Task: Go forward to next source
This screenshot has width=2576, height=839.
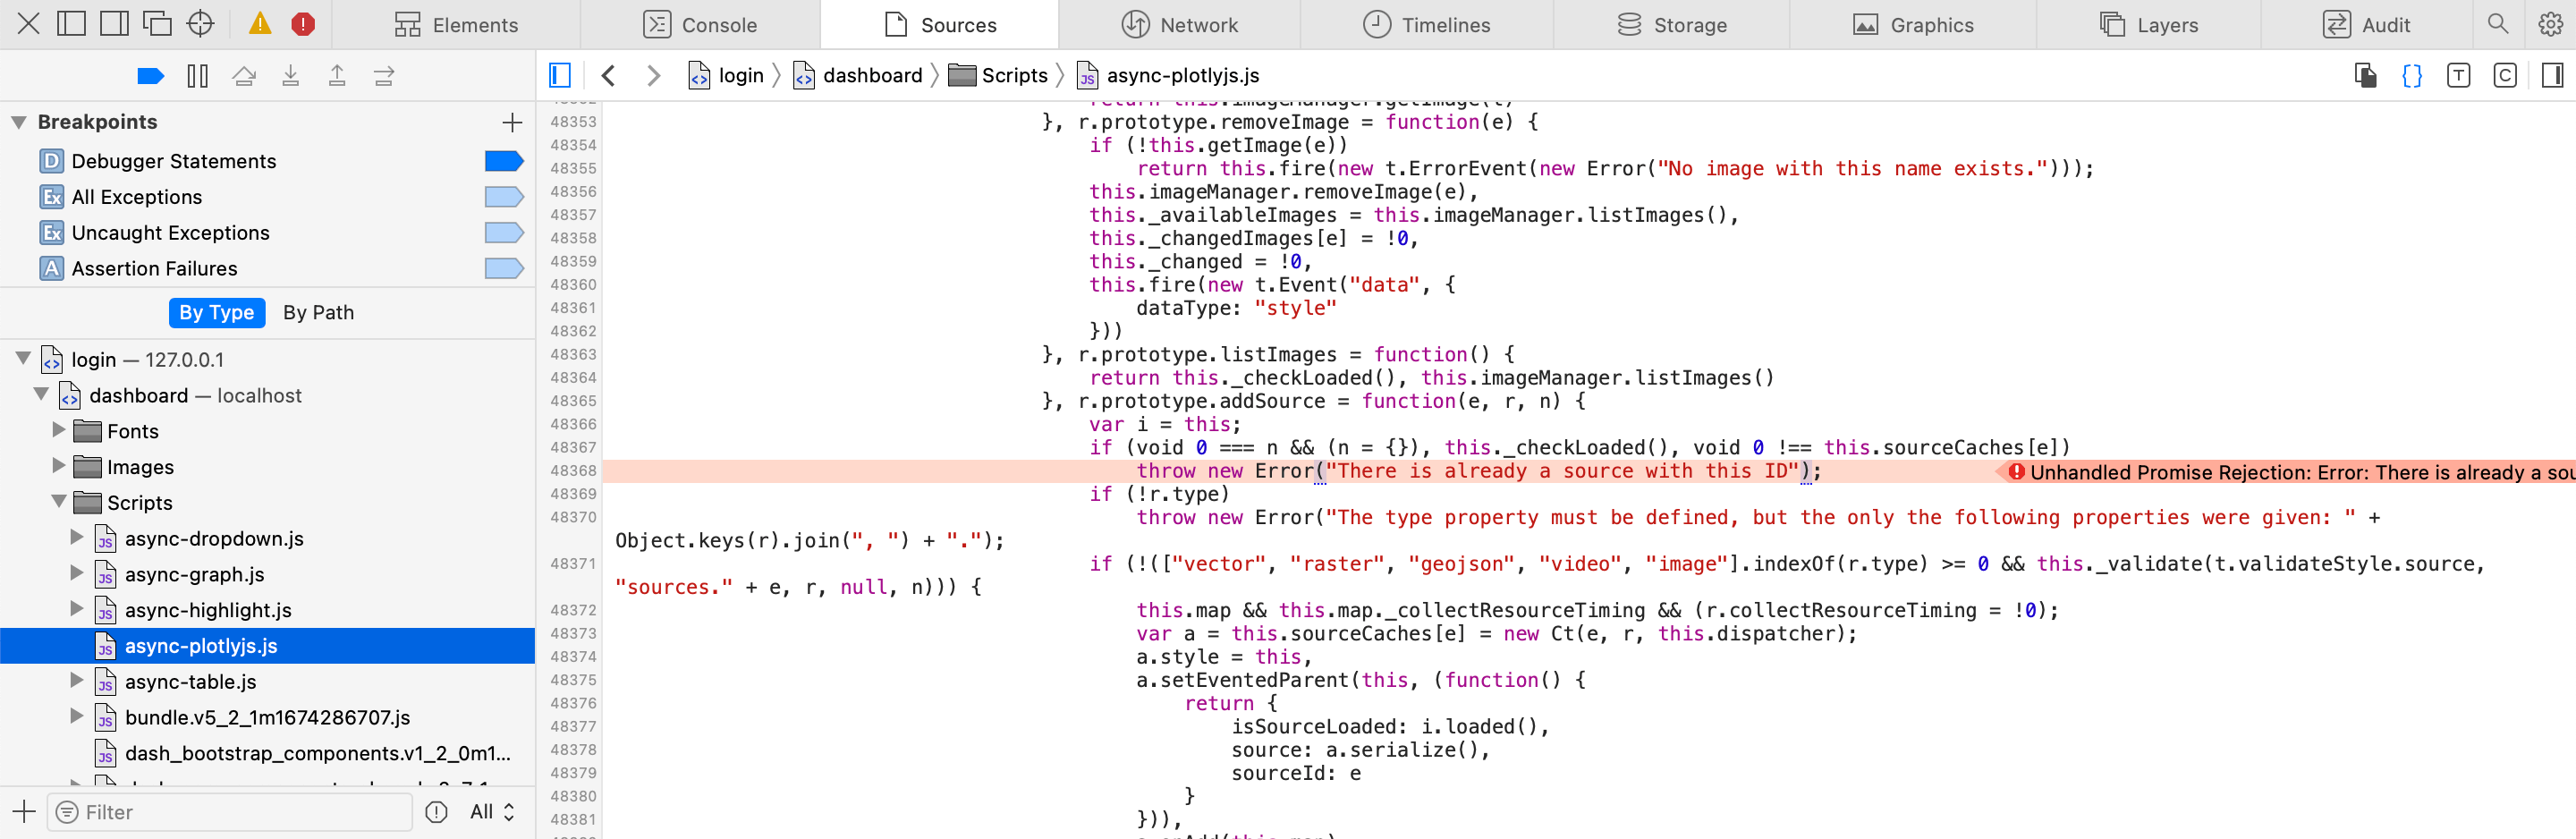Action: tap(654, 75)
